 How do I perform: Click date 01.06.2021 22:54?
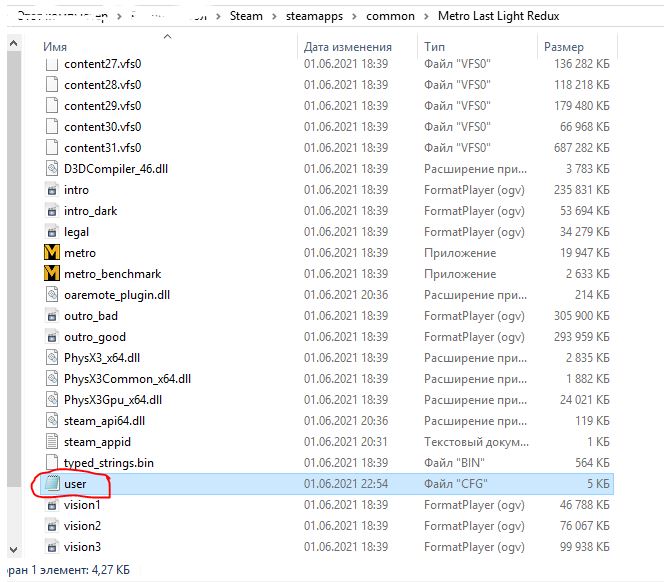pos(346,484)
